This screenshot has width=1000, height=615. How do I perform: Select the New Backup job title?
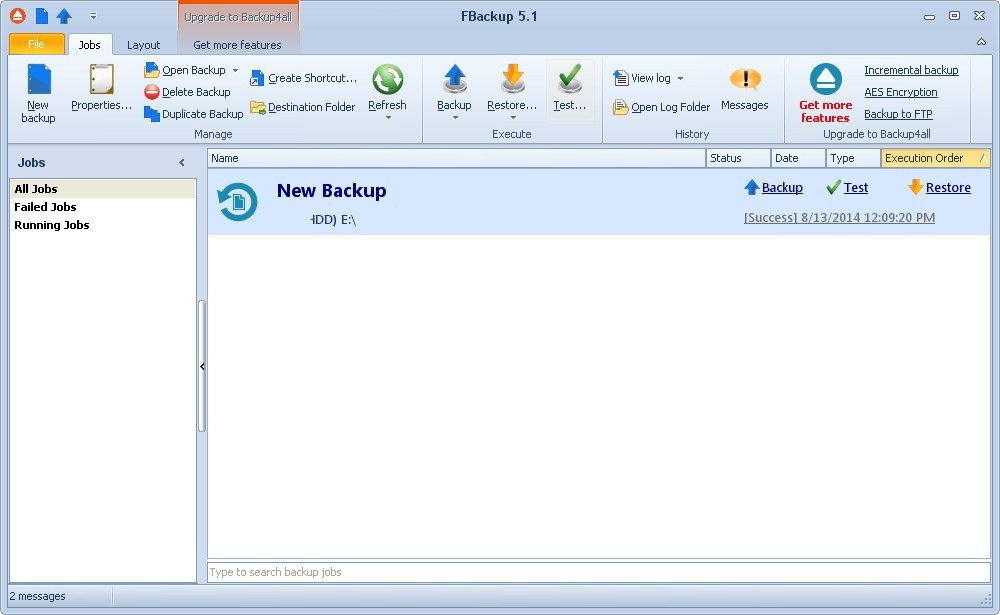[332, 191]
